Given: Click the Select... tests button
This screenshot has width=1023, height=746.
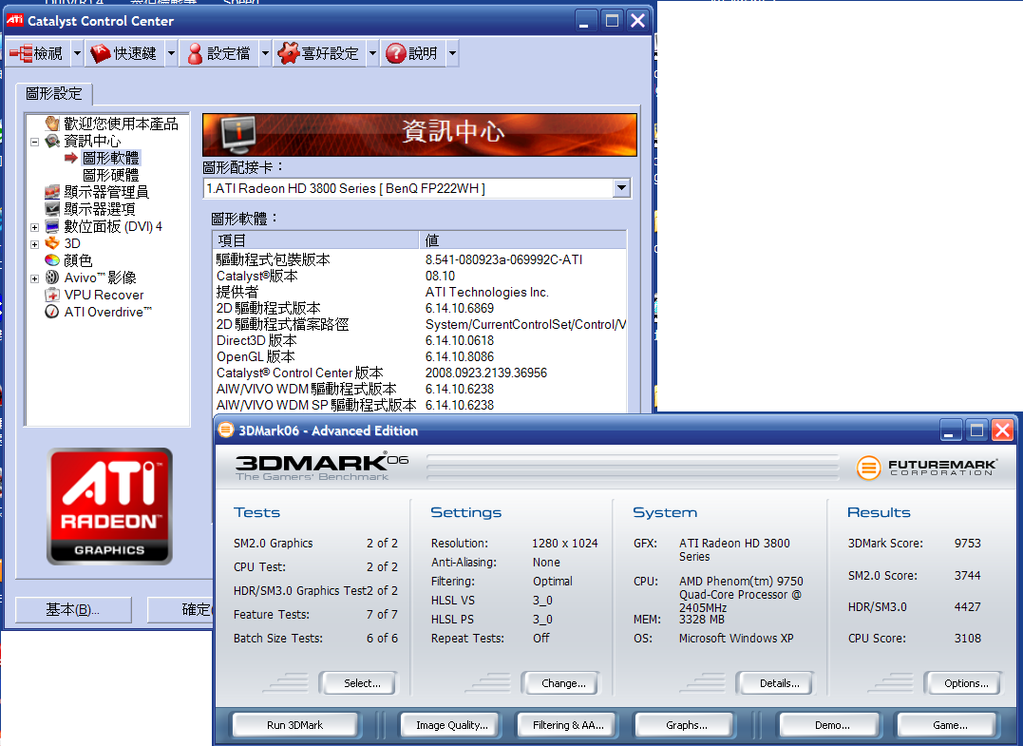Looking at the screenshot, I should pyautogui.click(x=358, y=683).
